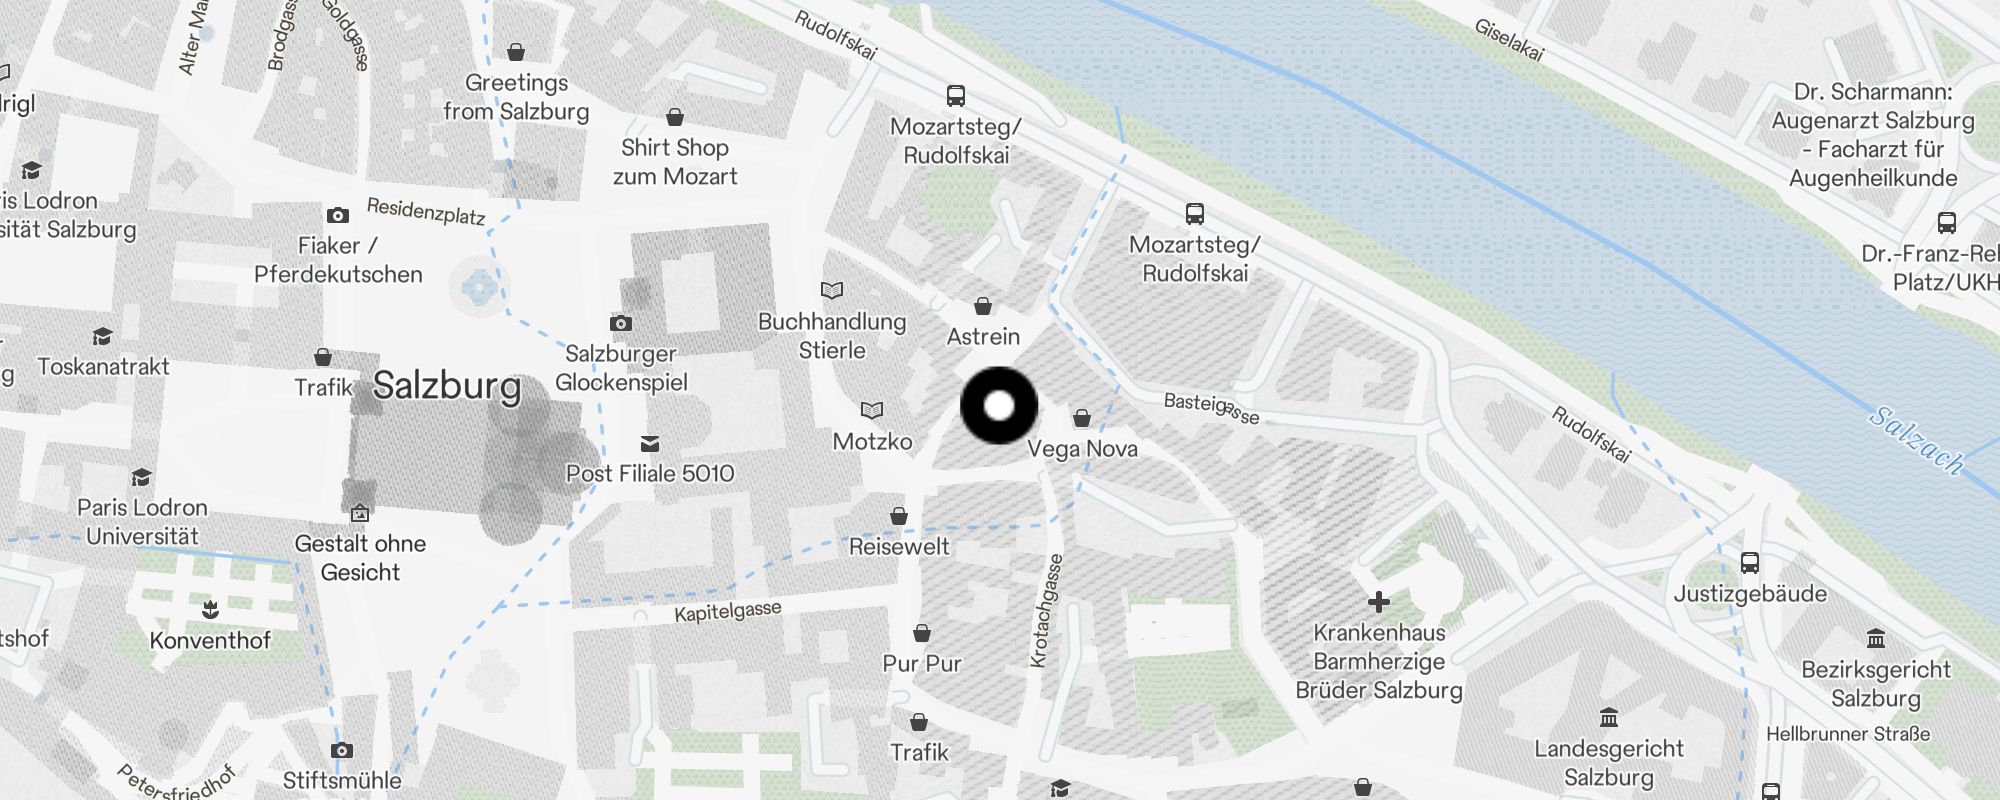Open the Buchhandlung Stierle book icon
The image size is (2000, 800).
coord(832,291)
